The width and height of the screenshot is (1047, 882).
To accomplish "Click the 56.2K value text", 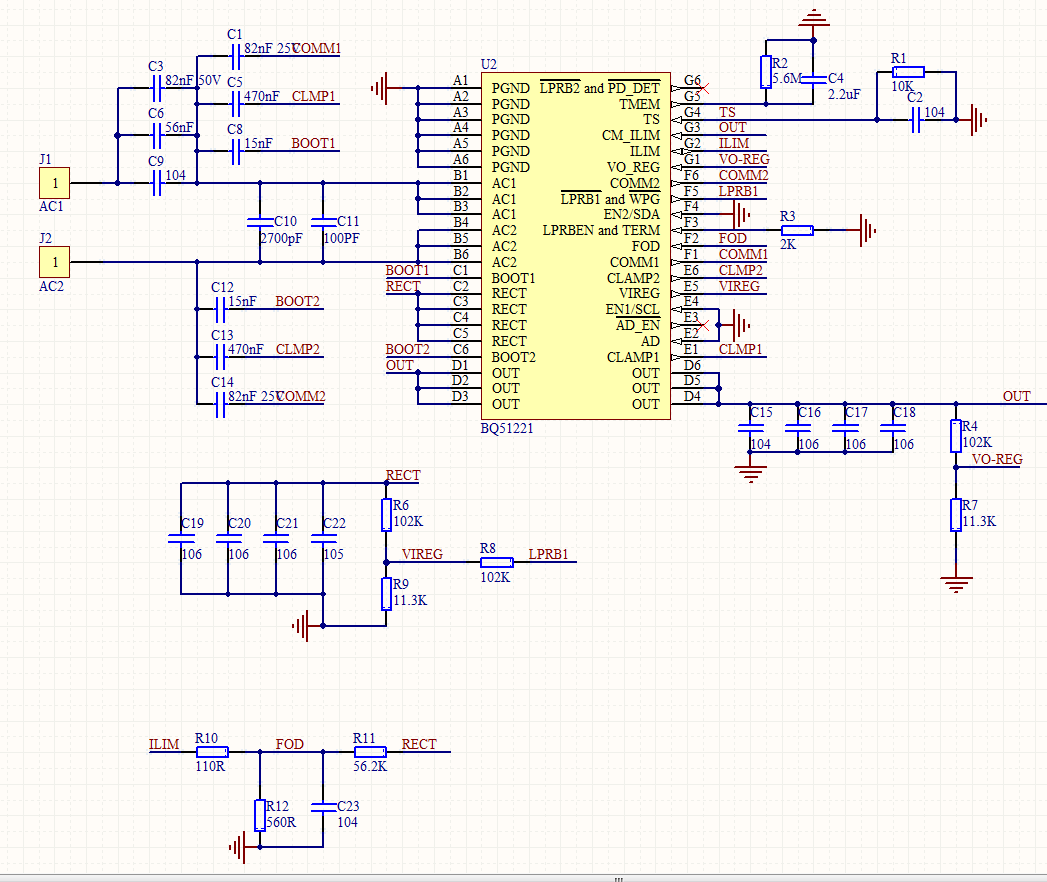I will (370, 766).
